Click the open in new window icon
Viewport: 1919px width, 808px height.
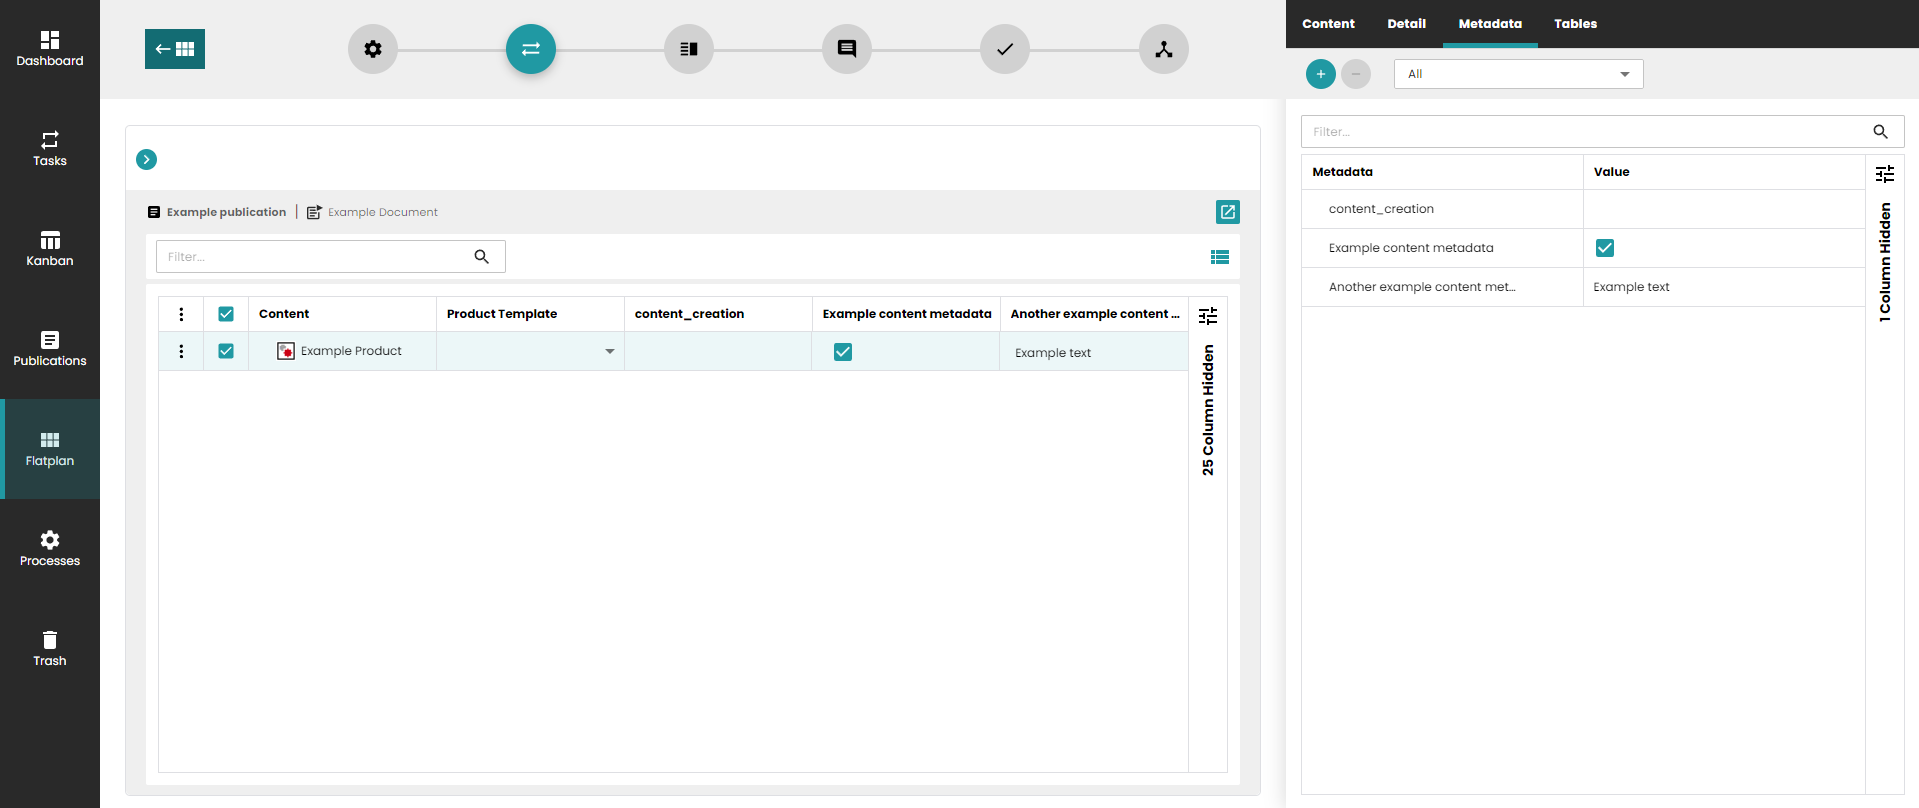tap(1227, 212)
